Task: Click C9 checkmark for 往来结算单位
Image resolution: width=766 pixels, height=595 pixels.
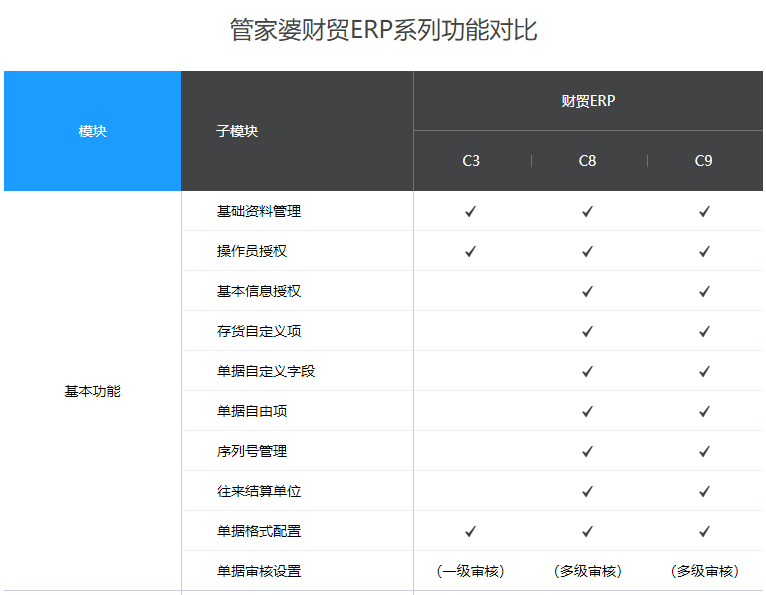Action: click(x=704, y=491)
